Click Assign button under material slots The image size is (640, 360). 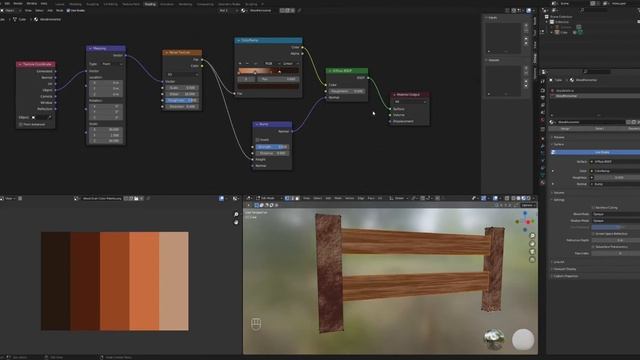pyautogui.click(x=565, y=129)
